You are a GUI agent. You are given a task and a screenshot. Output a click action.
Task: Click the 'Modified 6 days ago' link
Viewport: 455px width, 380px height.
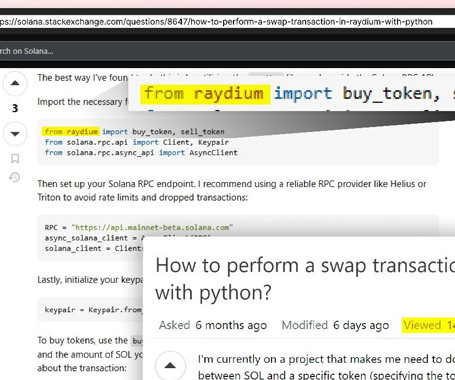[335, 325]
